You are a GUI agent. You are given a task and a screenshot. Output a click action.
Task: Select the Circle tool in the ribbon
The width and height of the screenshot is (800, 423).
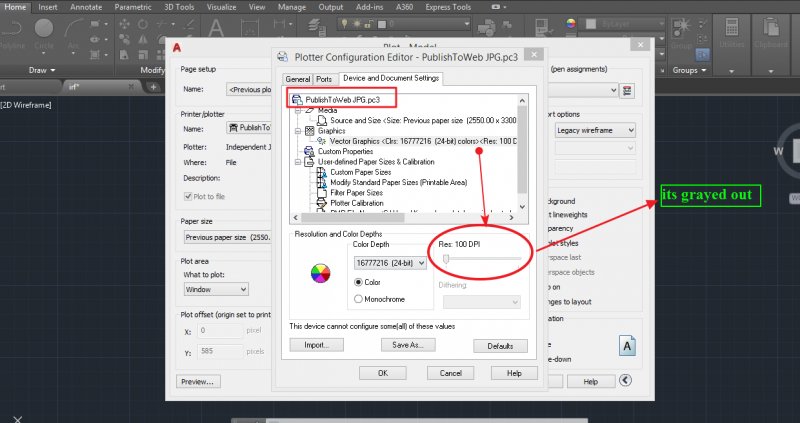pos(44,31)
